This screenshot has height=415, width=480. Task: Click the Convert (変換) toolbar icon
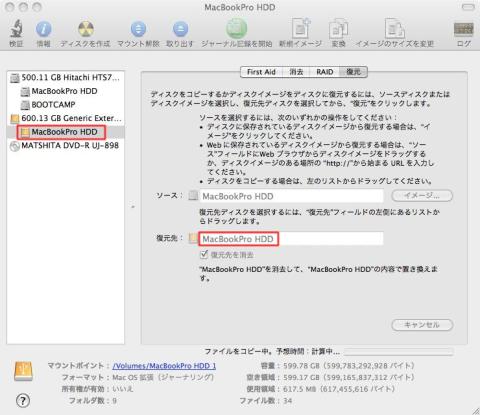pyautogui.click(x=338, y=29)
